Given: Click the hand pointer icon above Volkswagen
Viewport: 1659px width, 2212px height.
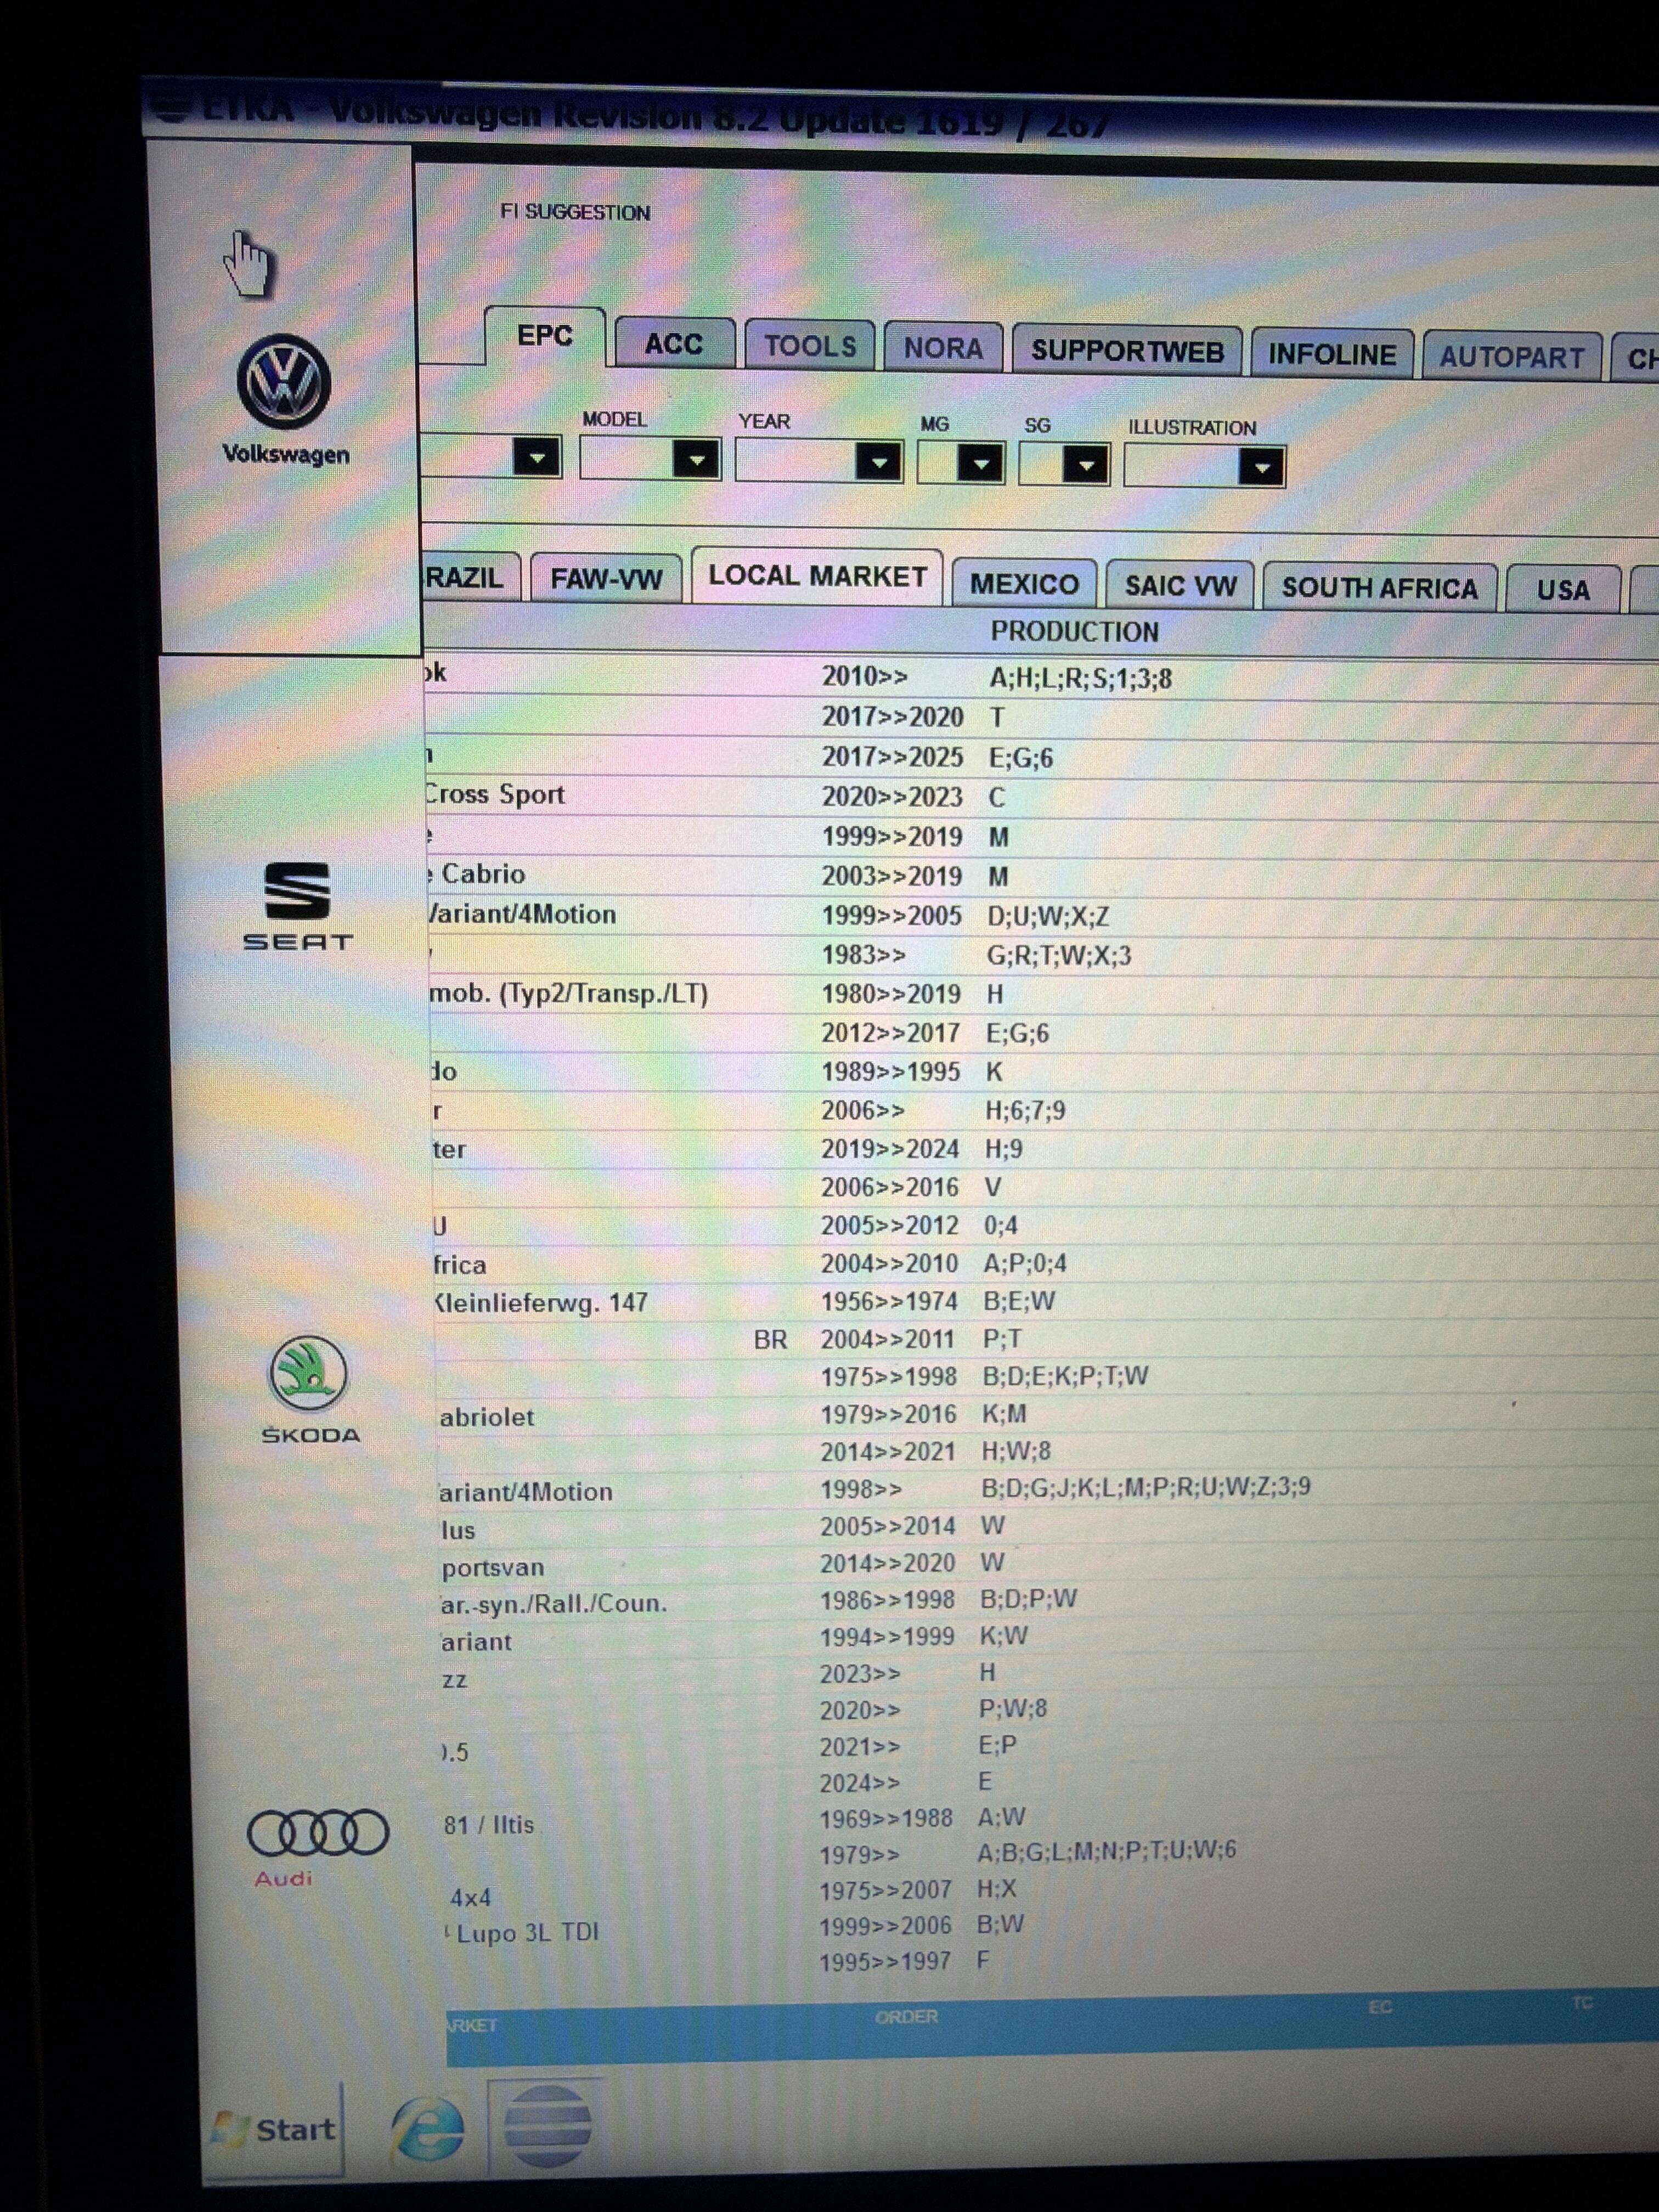Looking at the screenshot, I should point(246,264).
